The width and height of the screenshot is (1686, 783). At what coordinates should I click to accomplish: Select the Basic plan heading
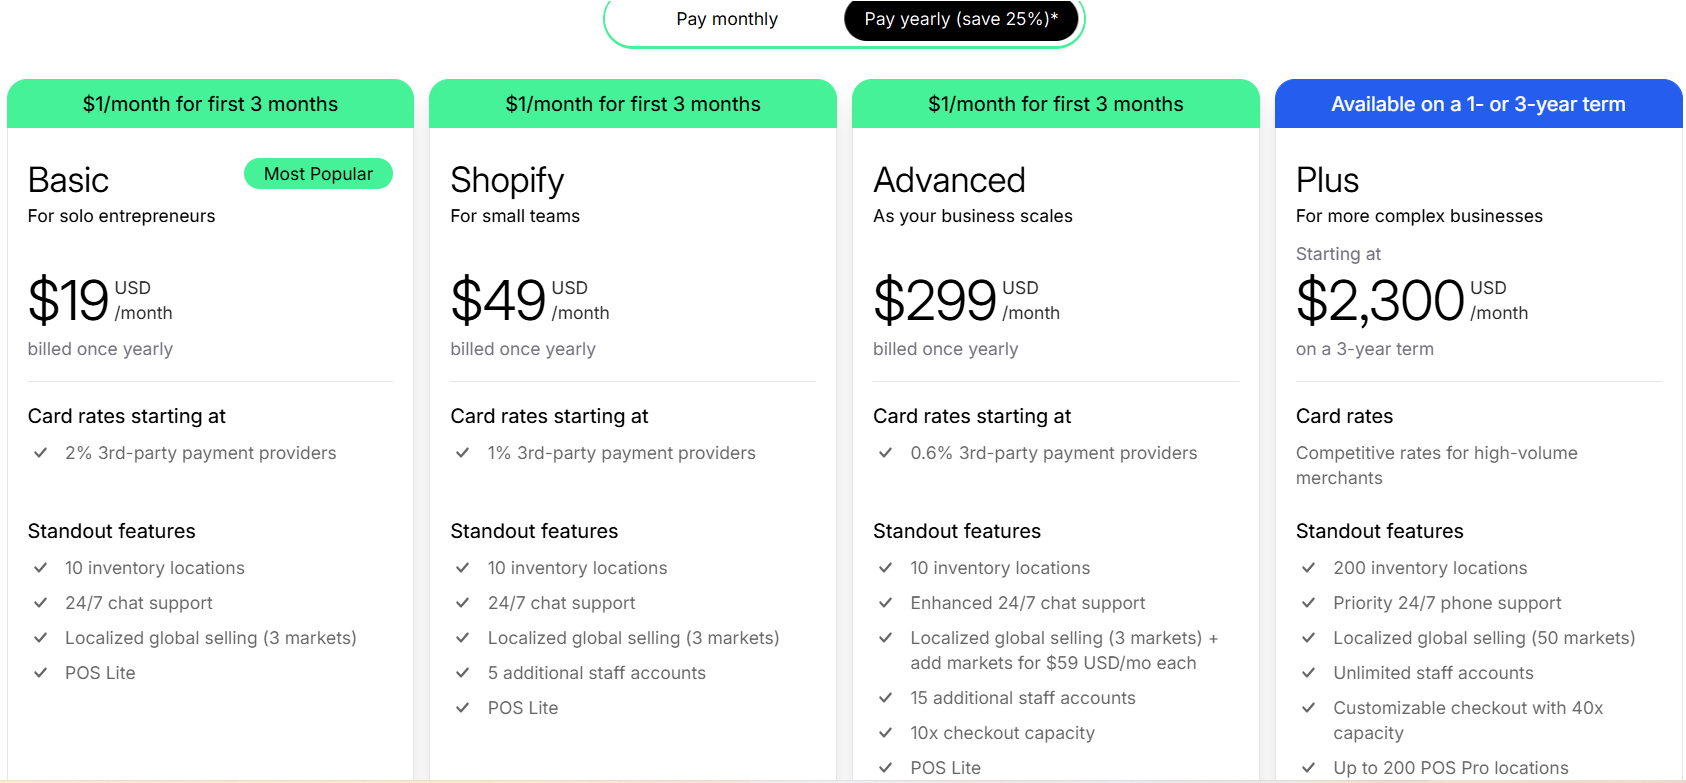[x=68, y=180]
